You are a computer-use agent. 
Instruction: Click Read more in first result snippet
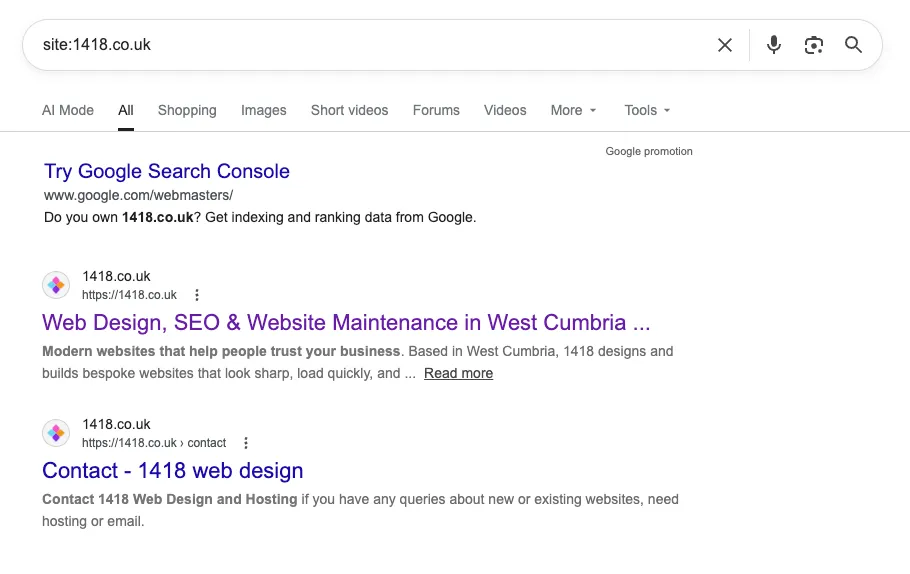coord(458,373)
